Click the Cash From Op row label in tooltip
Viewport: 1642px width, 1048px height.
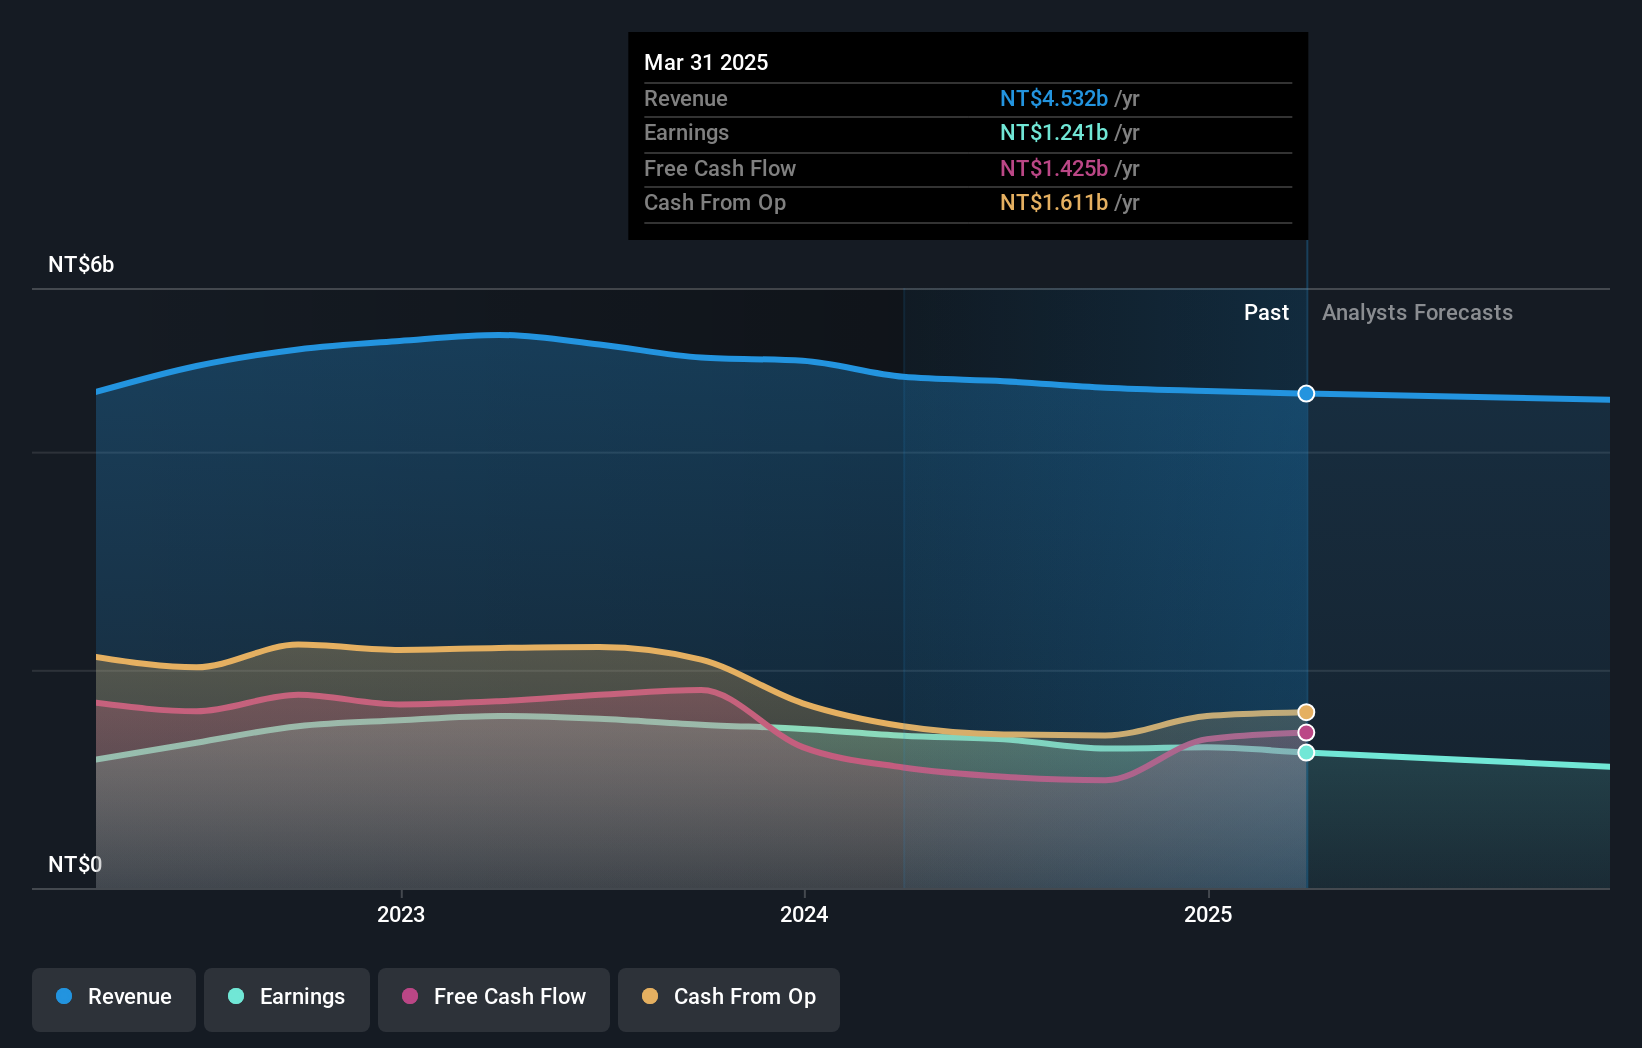click(x=715, y=203)
